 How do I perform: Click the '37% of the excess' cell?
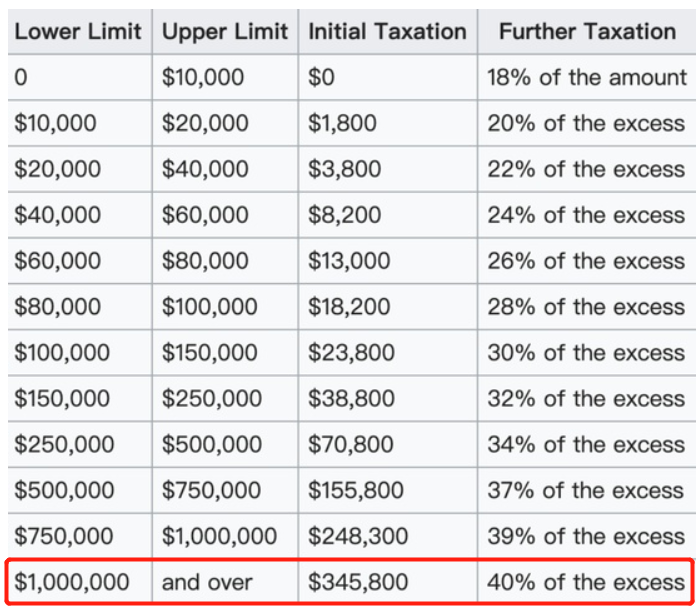coord(586,492)
